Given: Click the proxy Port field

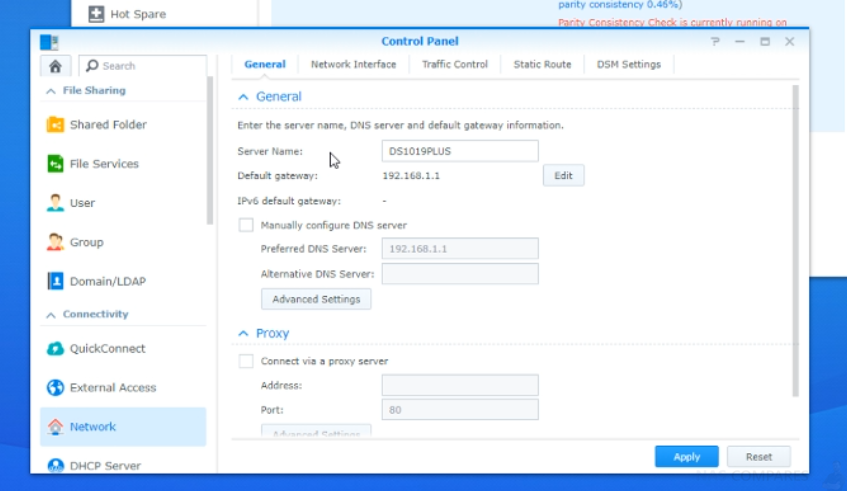Looking at the screenshot, I should (460, 410).
